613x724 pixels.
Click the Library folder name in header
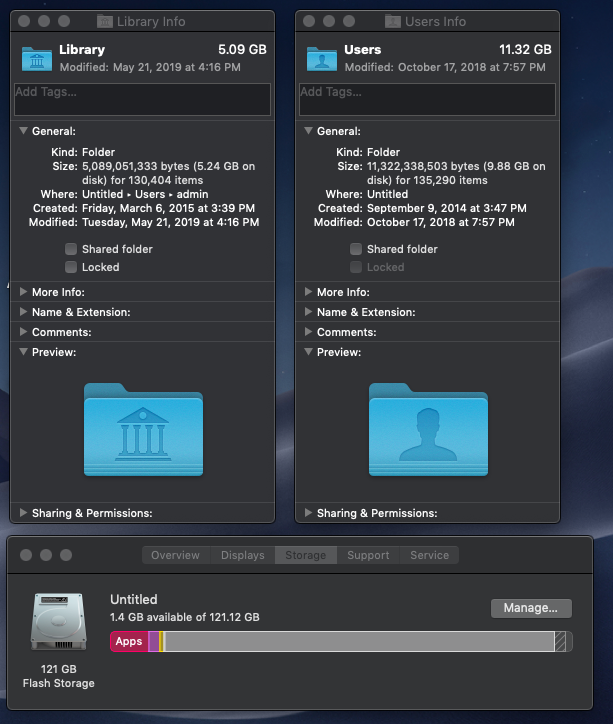point(82,49)
